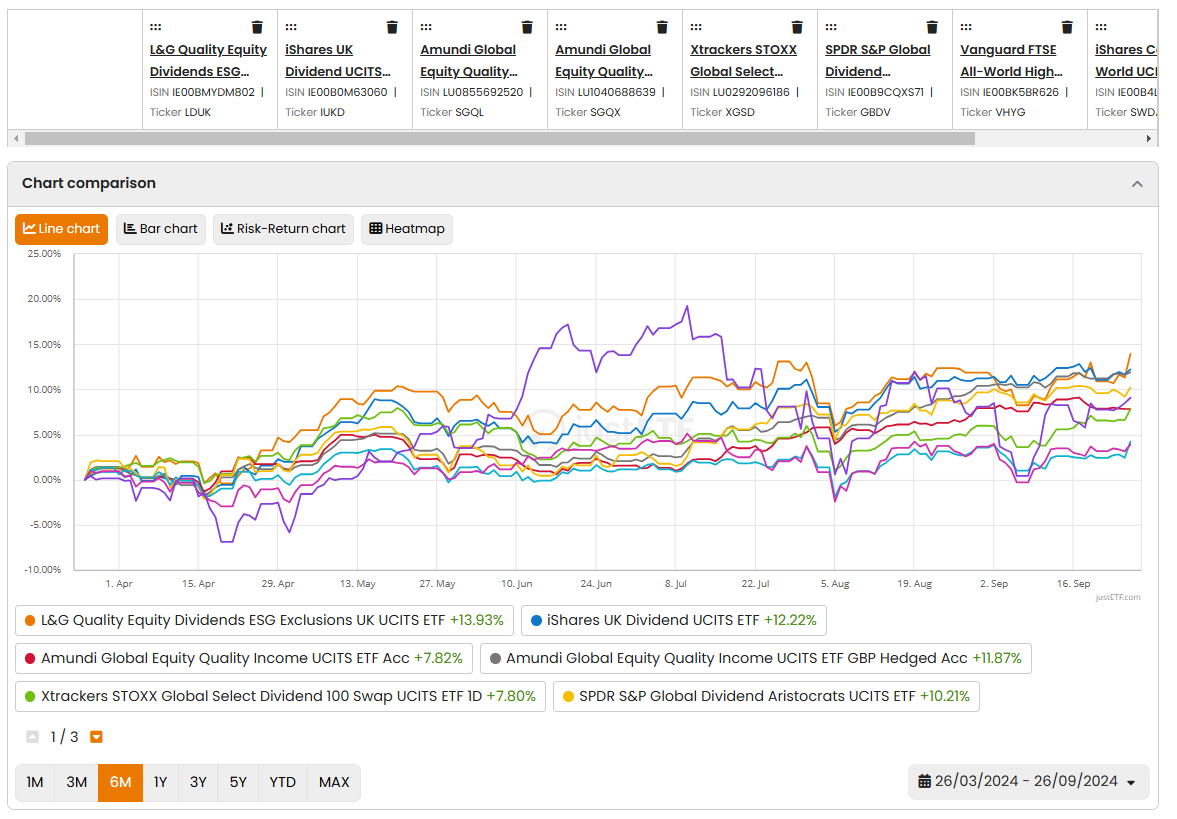Image resolution: width=1177 pixels, height=819 pixels.
Task: Click drag handle on iShares Core World column
Action: coord(1101,27)
